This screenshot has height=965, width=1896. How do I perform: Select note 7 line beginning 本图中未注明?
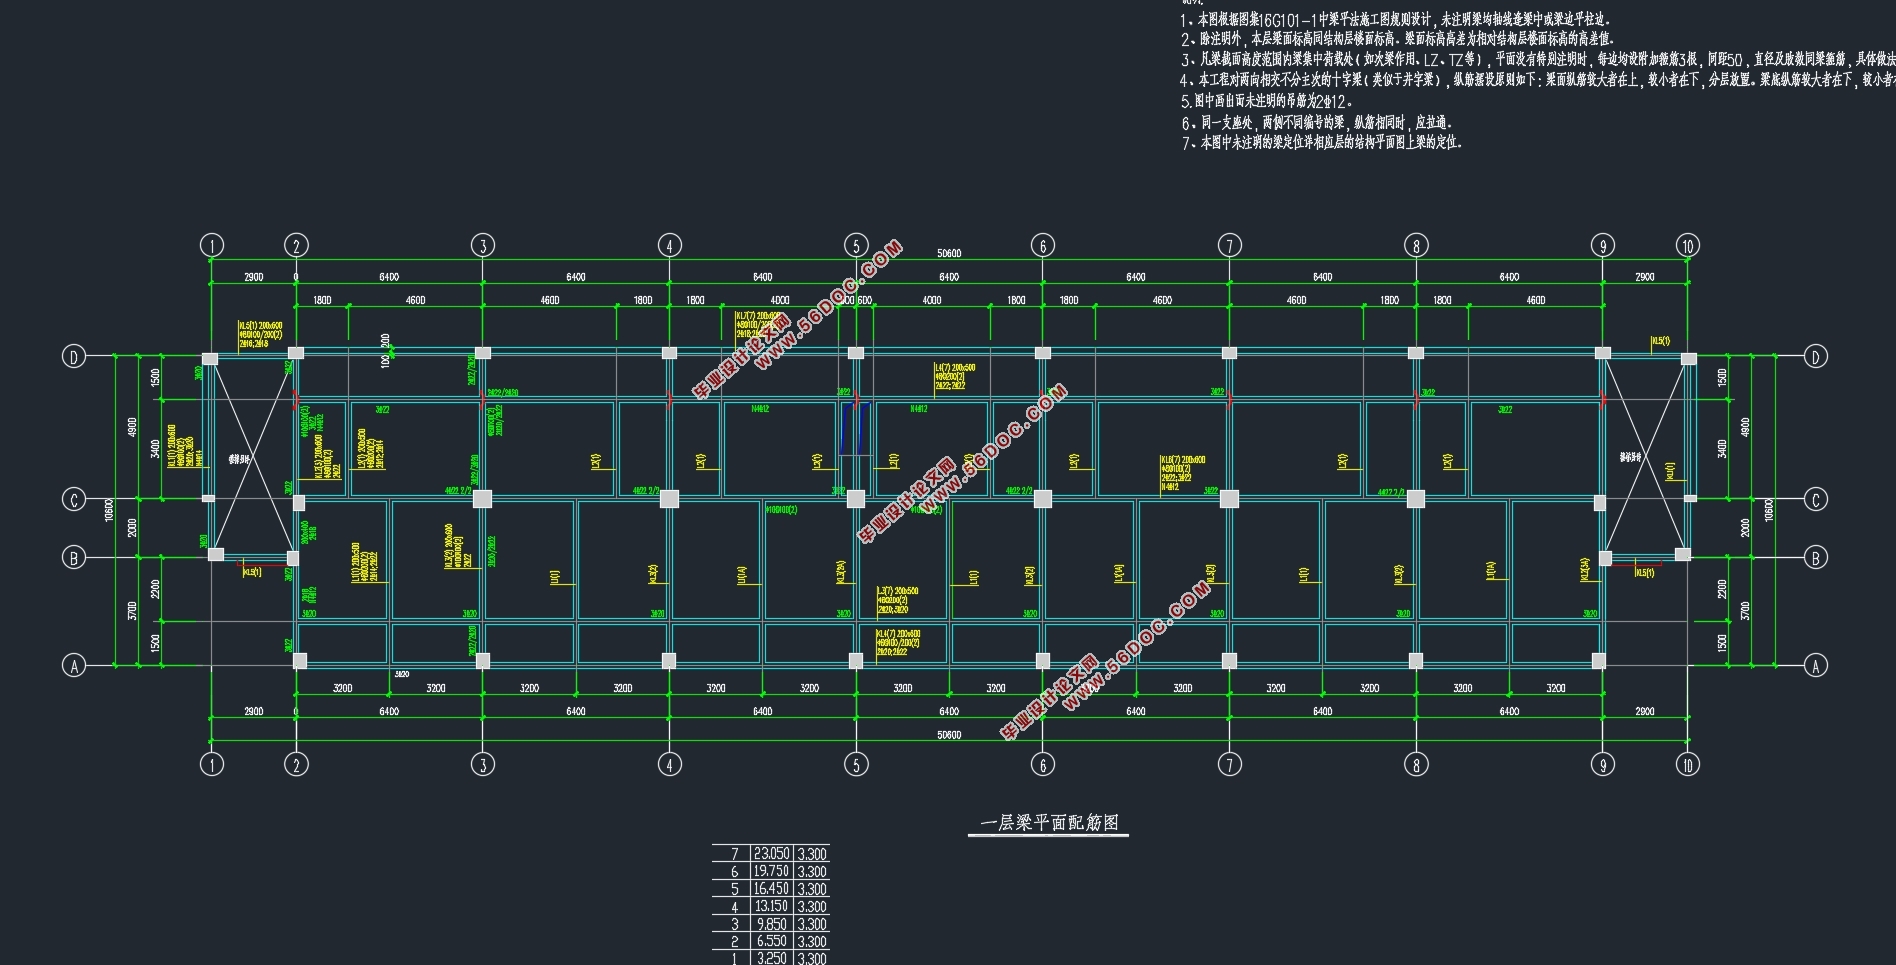[x=1322, y=143]
